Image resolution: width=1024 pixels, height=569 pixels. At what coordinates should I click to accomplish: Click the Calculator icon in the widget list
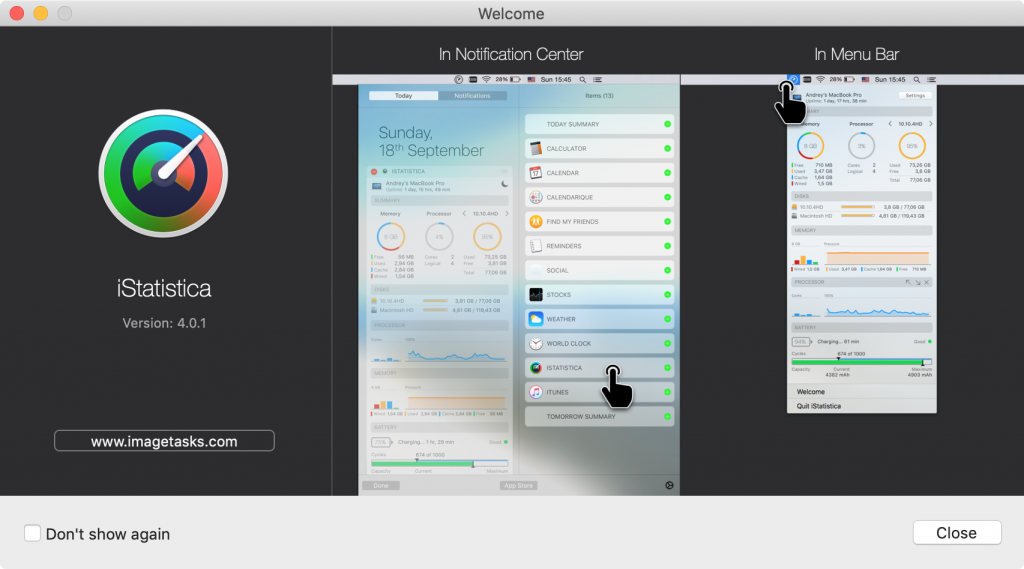536,148
